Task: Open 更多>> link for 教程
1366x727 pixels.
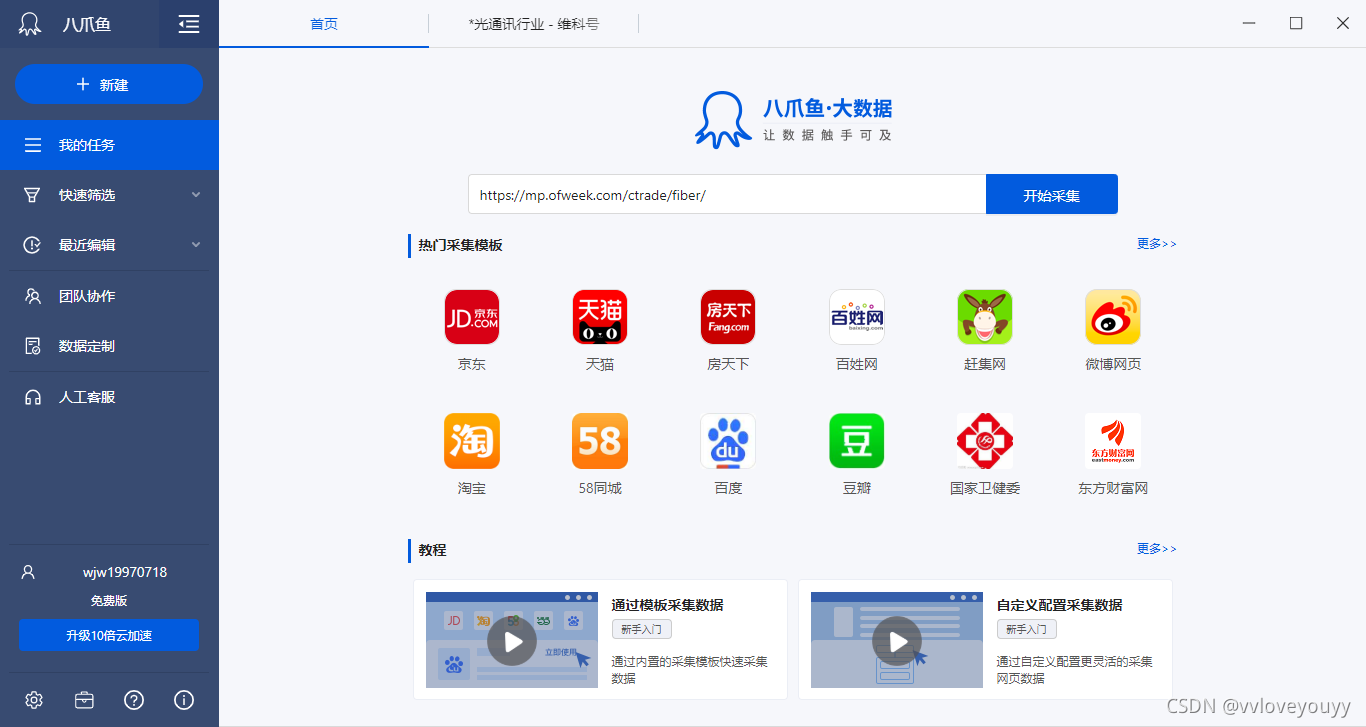Action: pos(1157,549)
